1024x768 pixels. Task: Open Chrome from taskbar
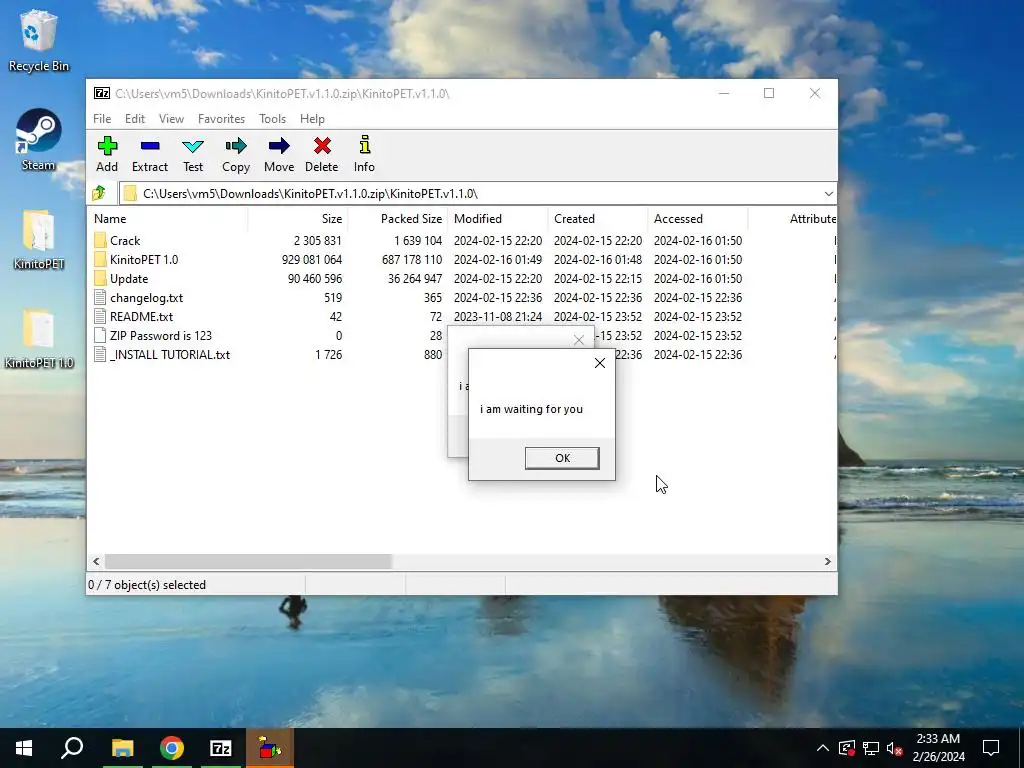tap(172, 748)
